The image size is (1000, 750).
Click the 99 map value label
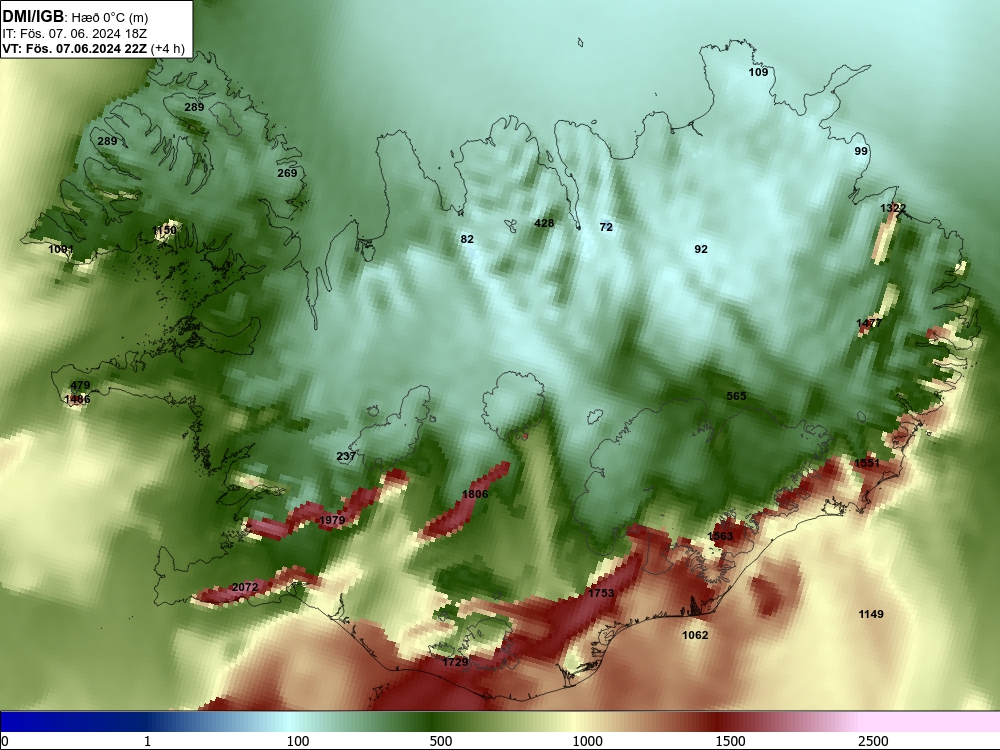click(861, 151)
